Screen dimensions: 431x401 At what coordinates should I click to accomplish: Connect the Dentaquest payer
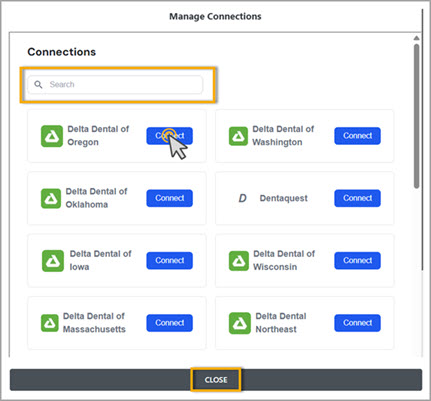coord(357,198)
